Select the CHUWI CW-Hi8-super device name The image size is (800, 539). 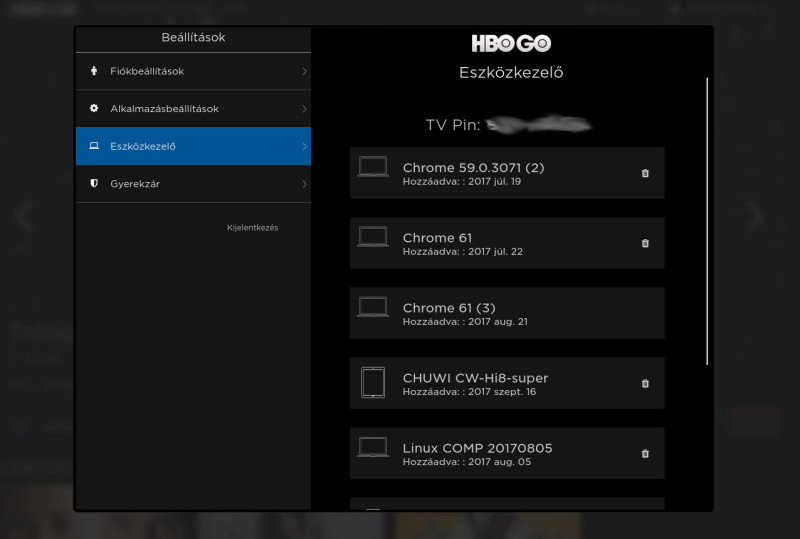476,378
